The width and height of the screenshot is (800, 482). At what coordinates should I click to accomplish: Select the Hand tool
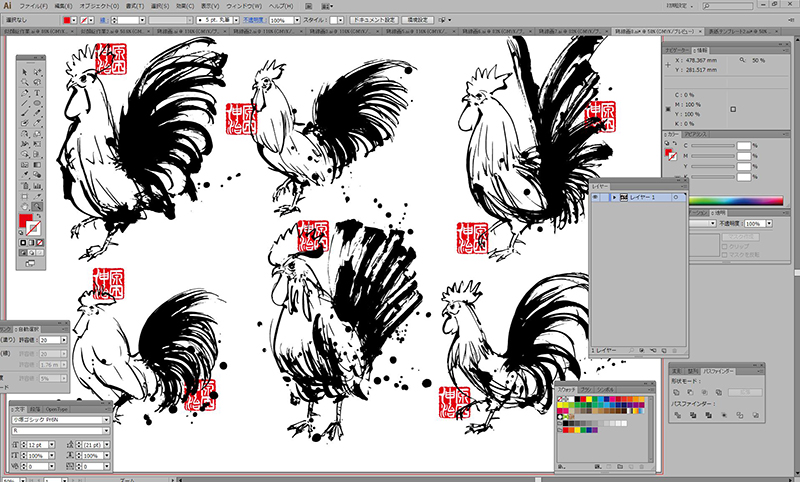tap(24, 206)
